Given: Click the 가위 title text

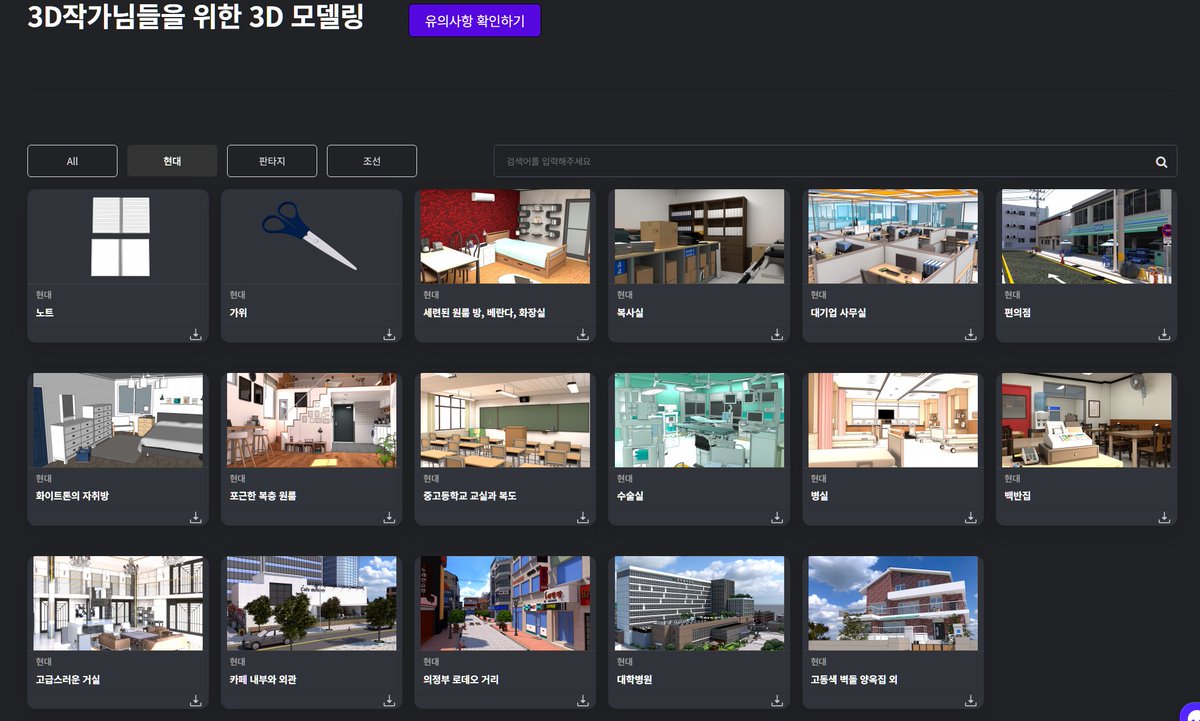Looking at the screenshot, I should [x=238, y=313].
